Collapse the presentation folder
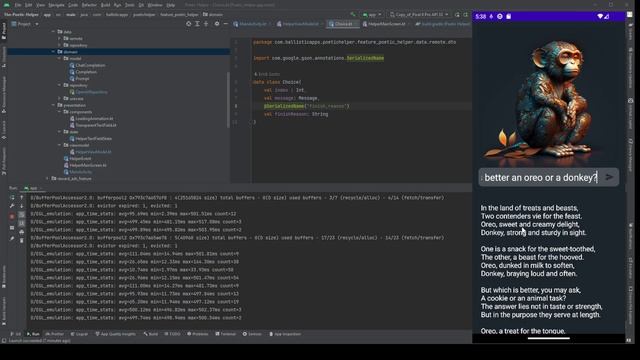The image size is (640, 360). (53, 105)
